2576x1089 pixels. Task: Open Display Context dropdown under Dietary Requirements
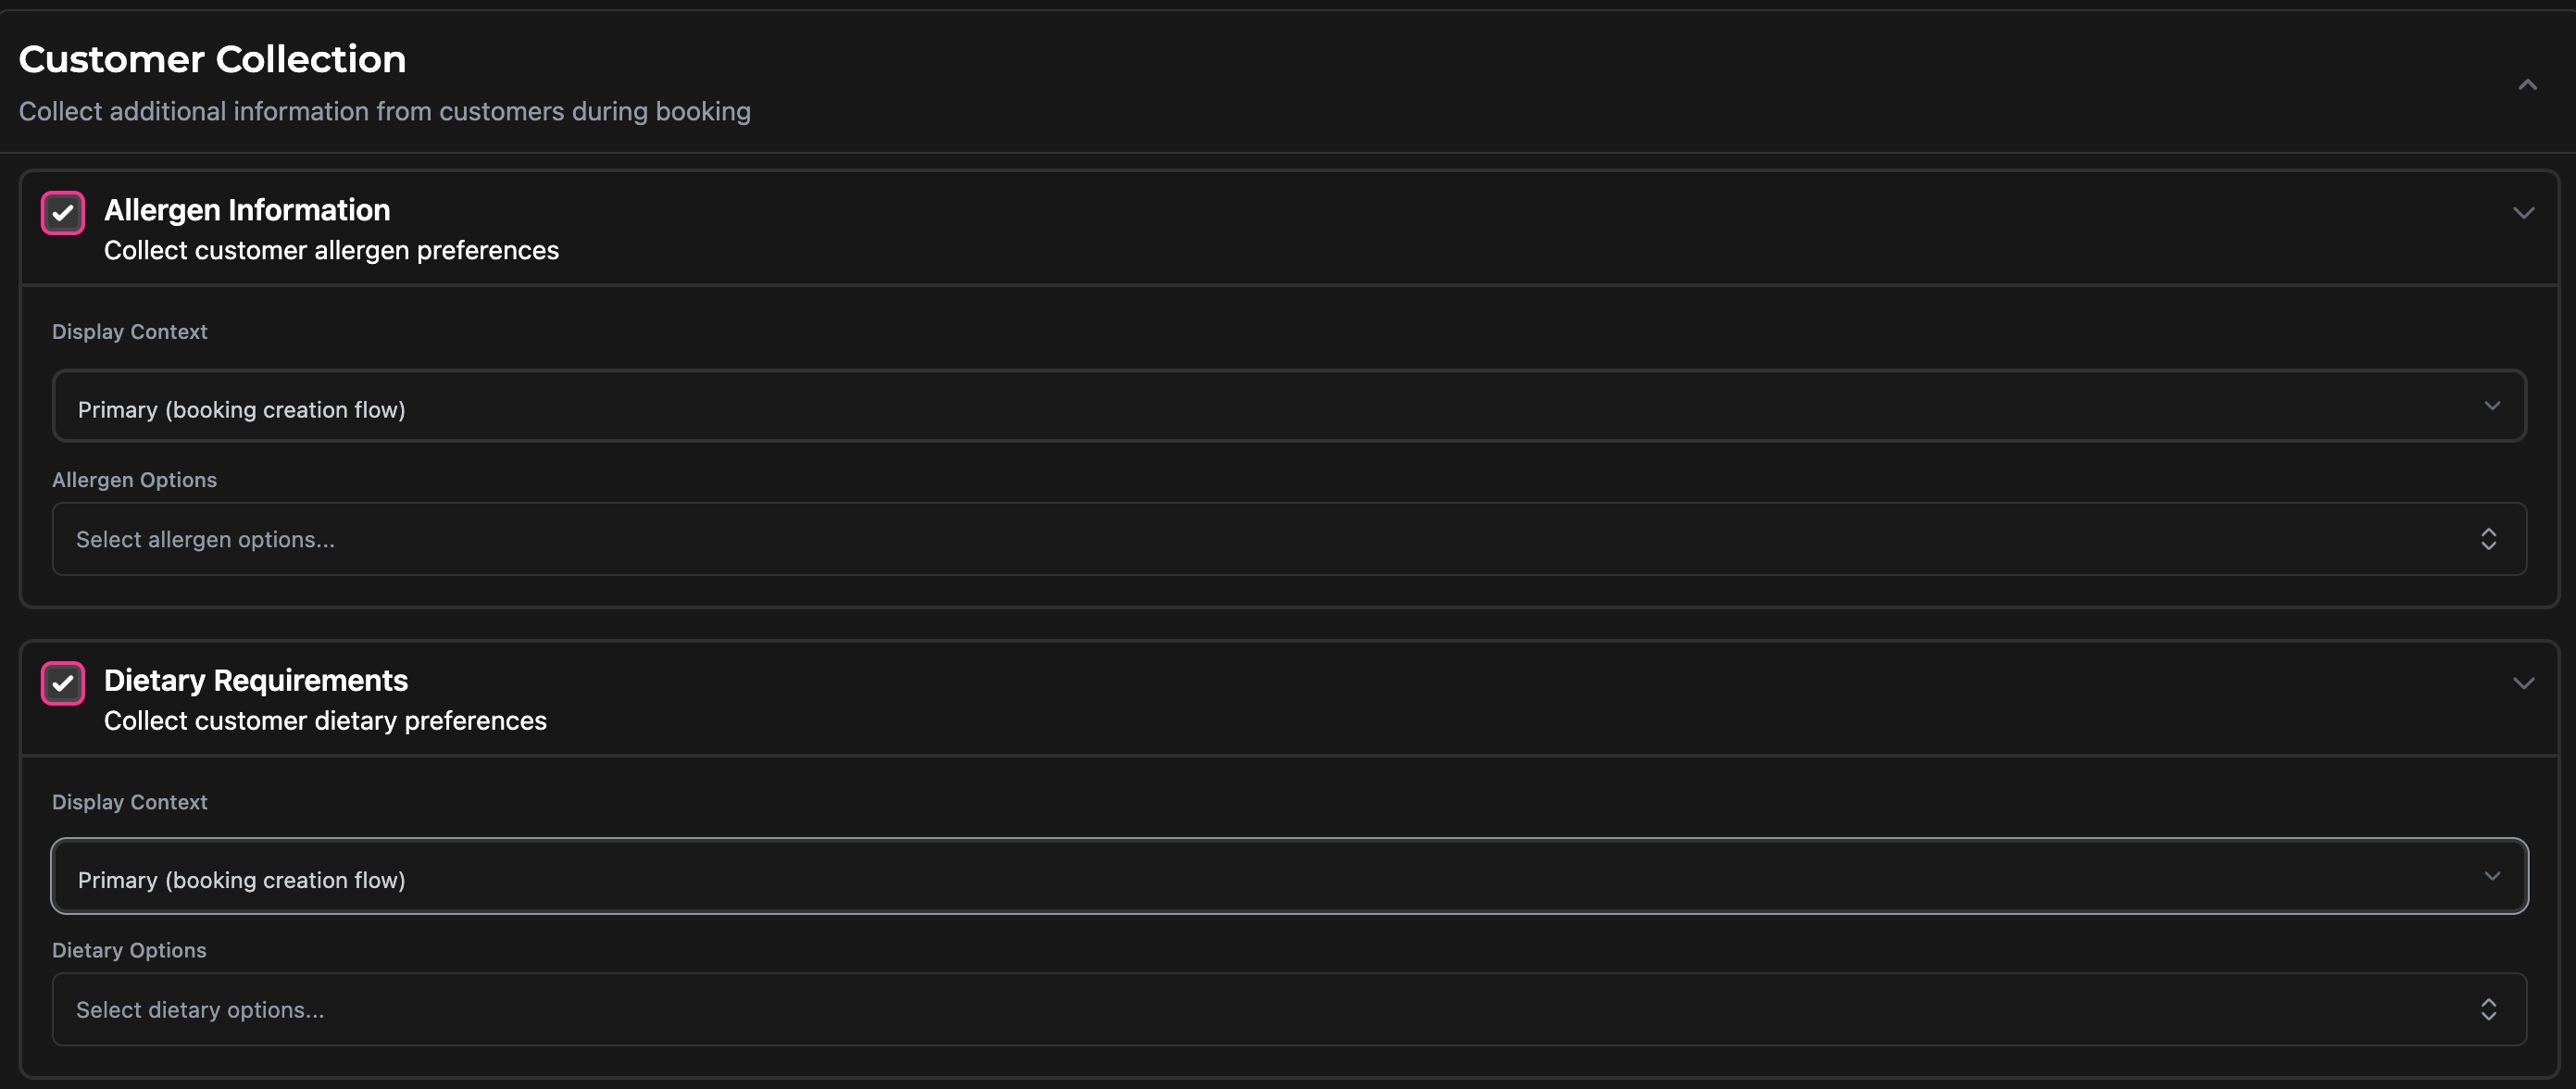point(1288,876)
